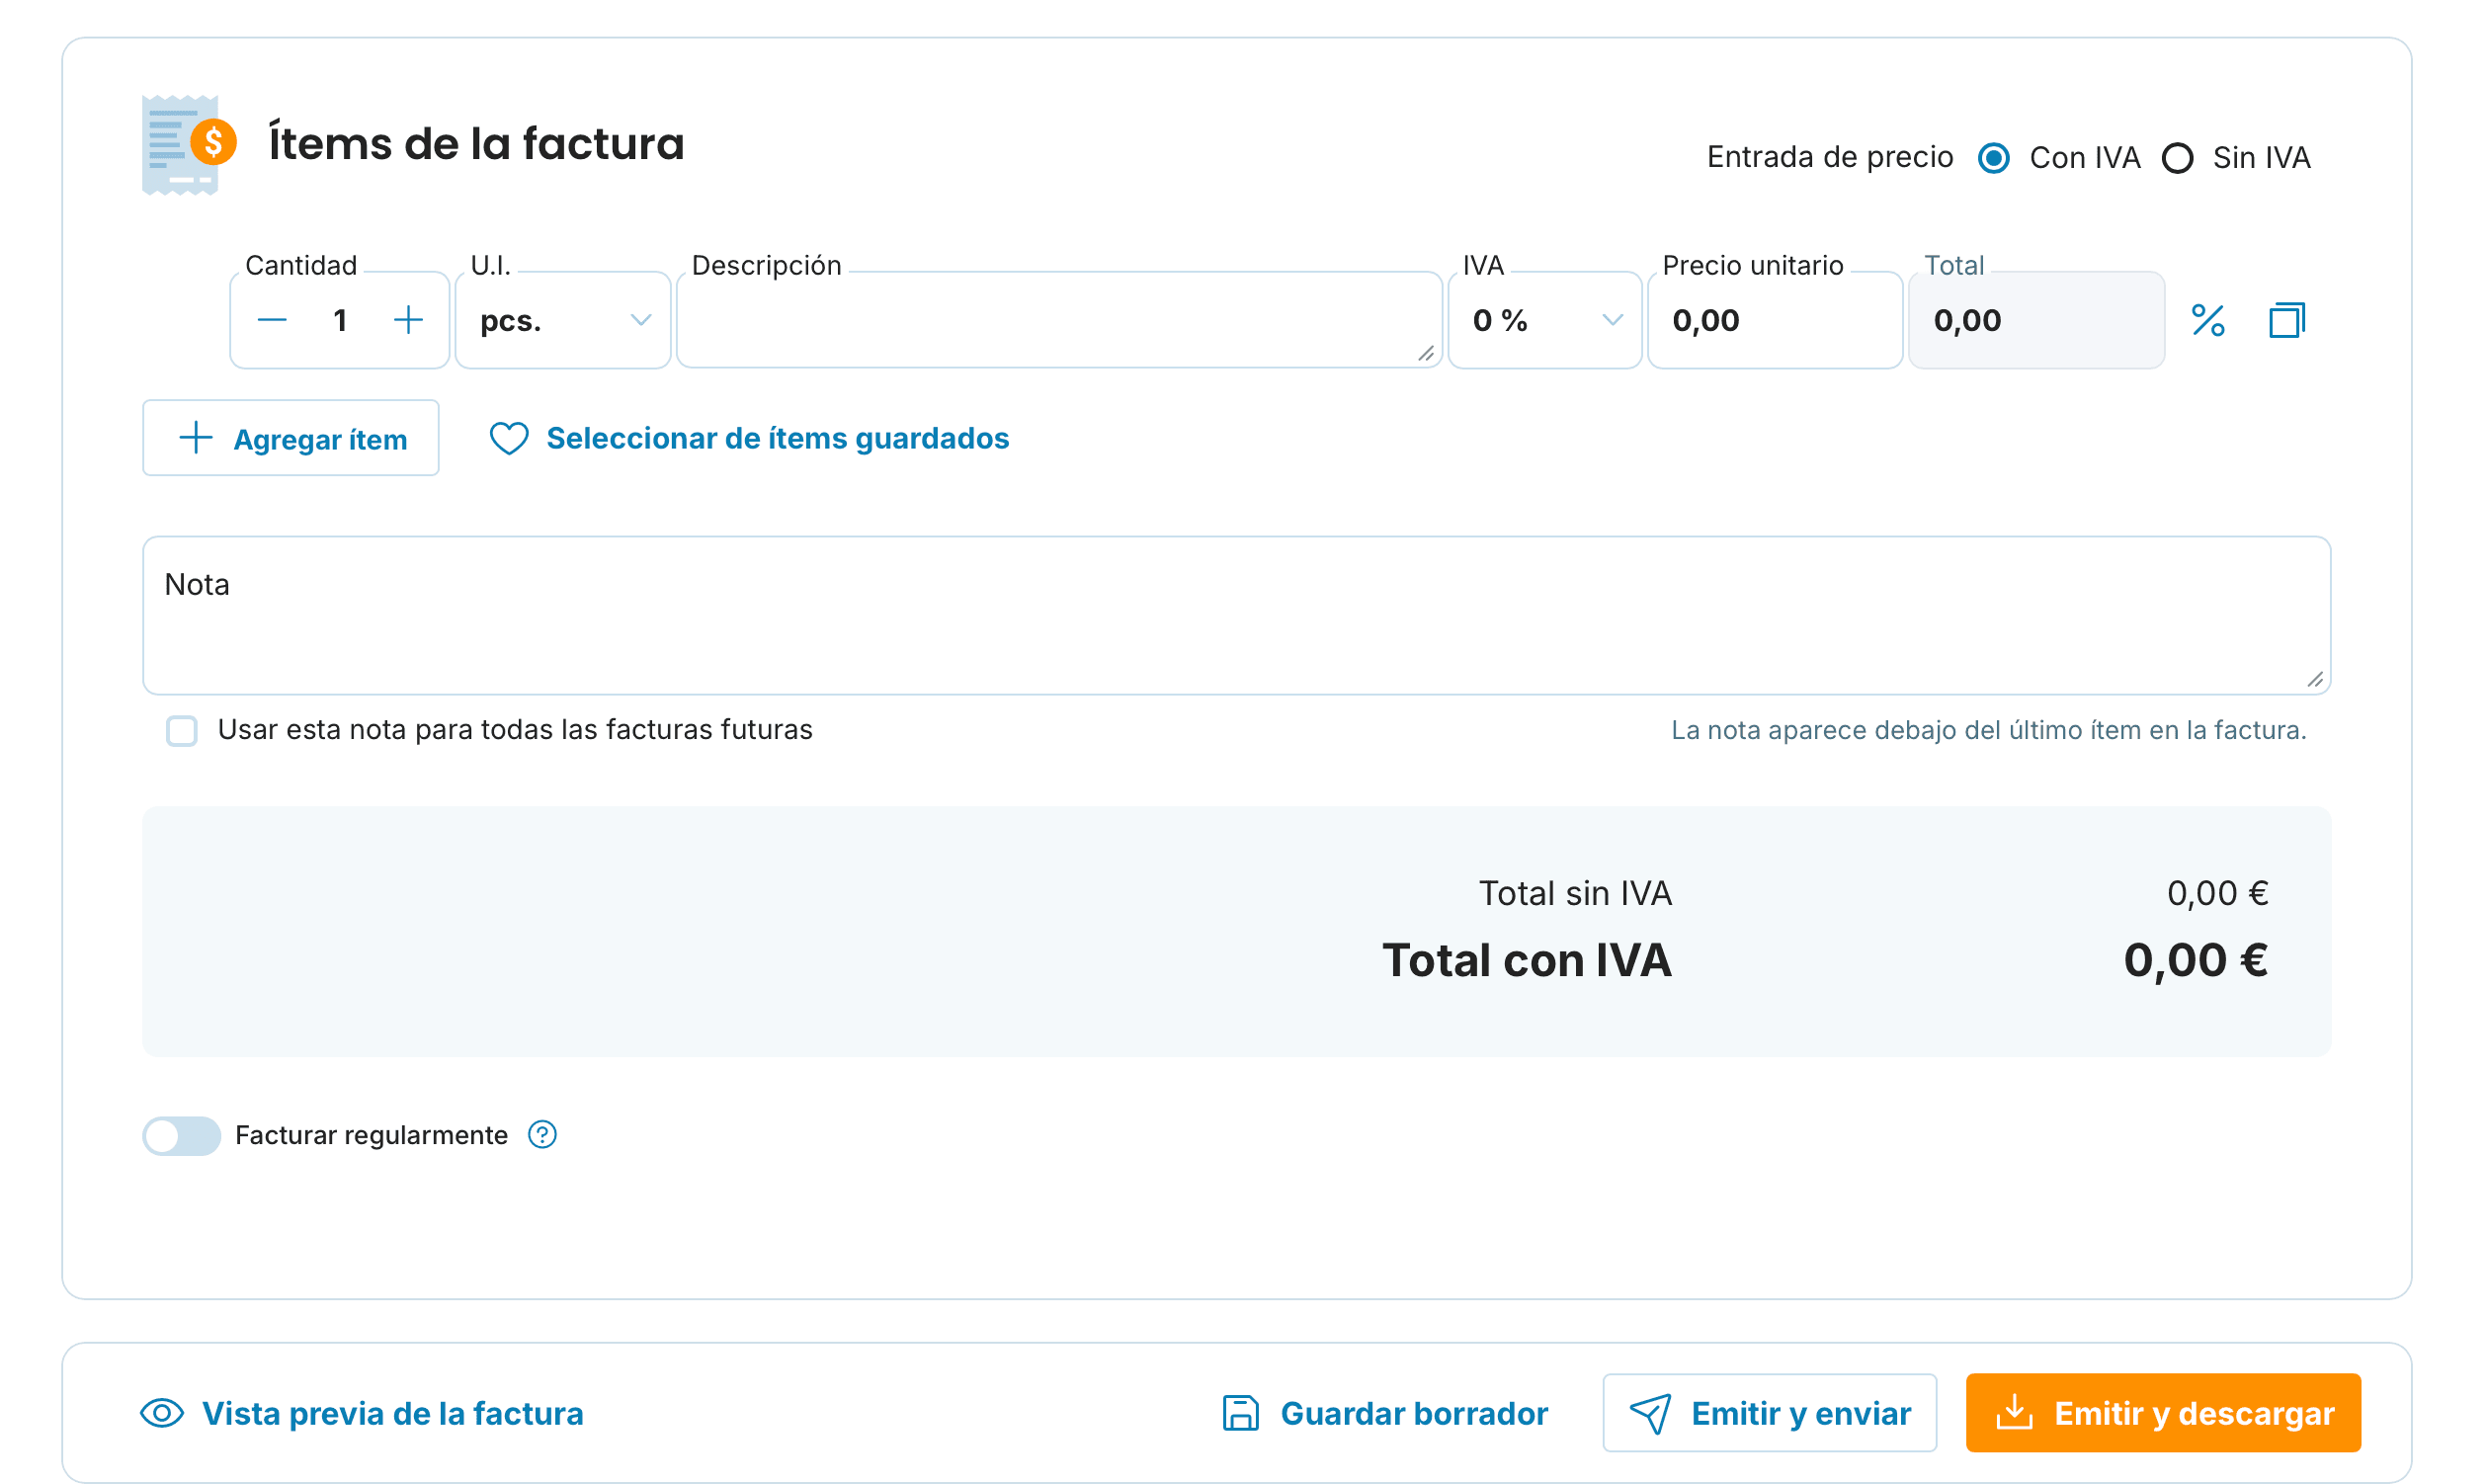Toggle the Facturar regularmente switch
2488x1484 pixels.
(181, 1135)
